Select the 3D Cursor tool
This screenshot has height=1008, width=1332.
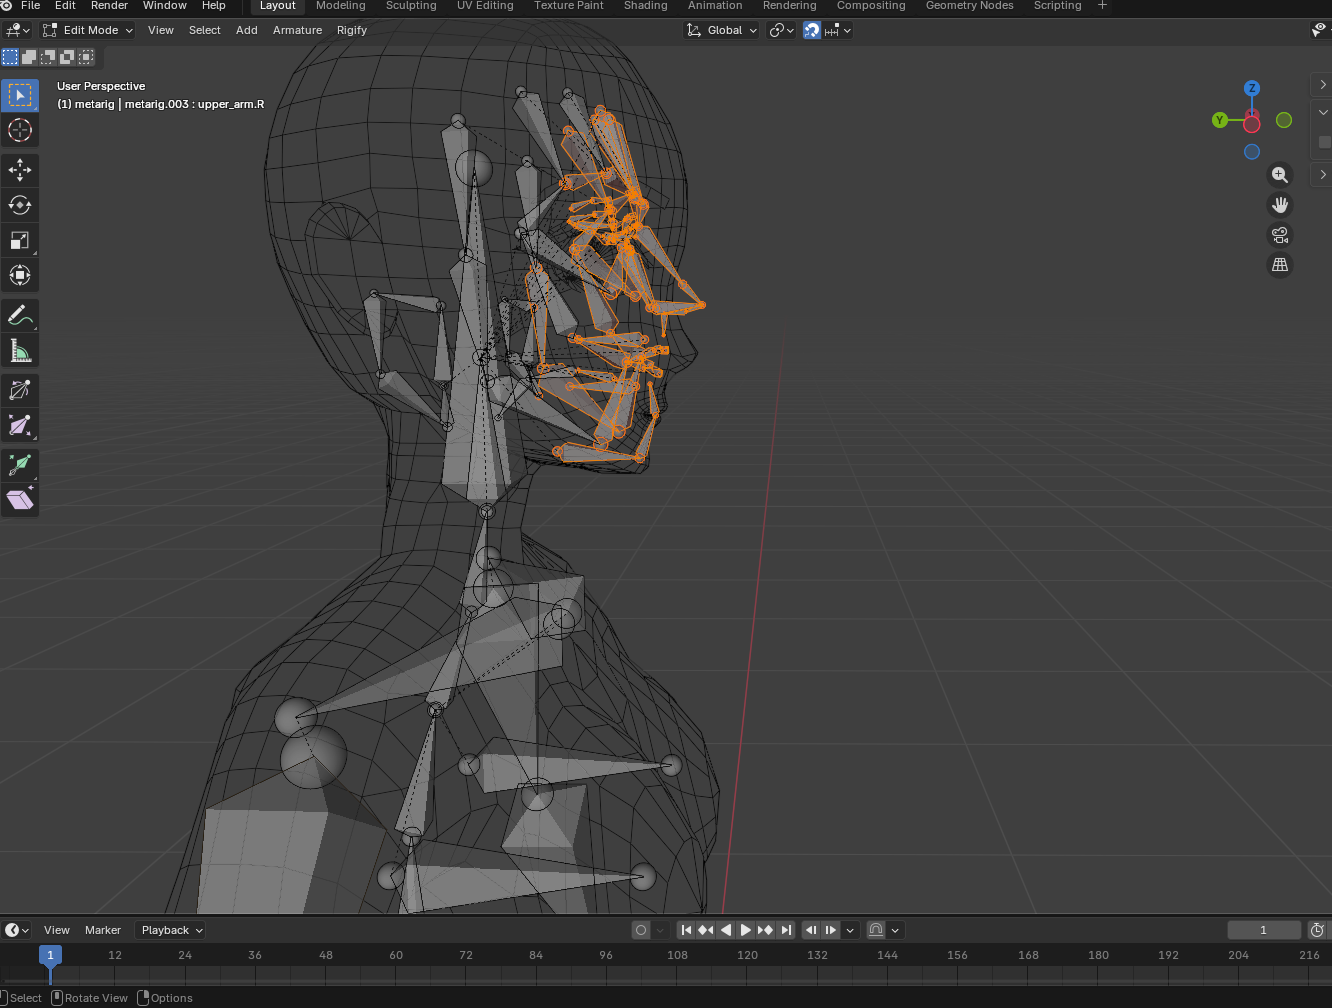pos(20,130)
